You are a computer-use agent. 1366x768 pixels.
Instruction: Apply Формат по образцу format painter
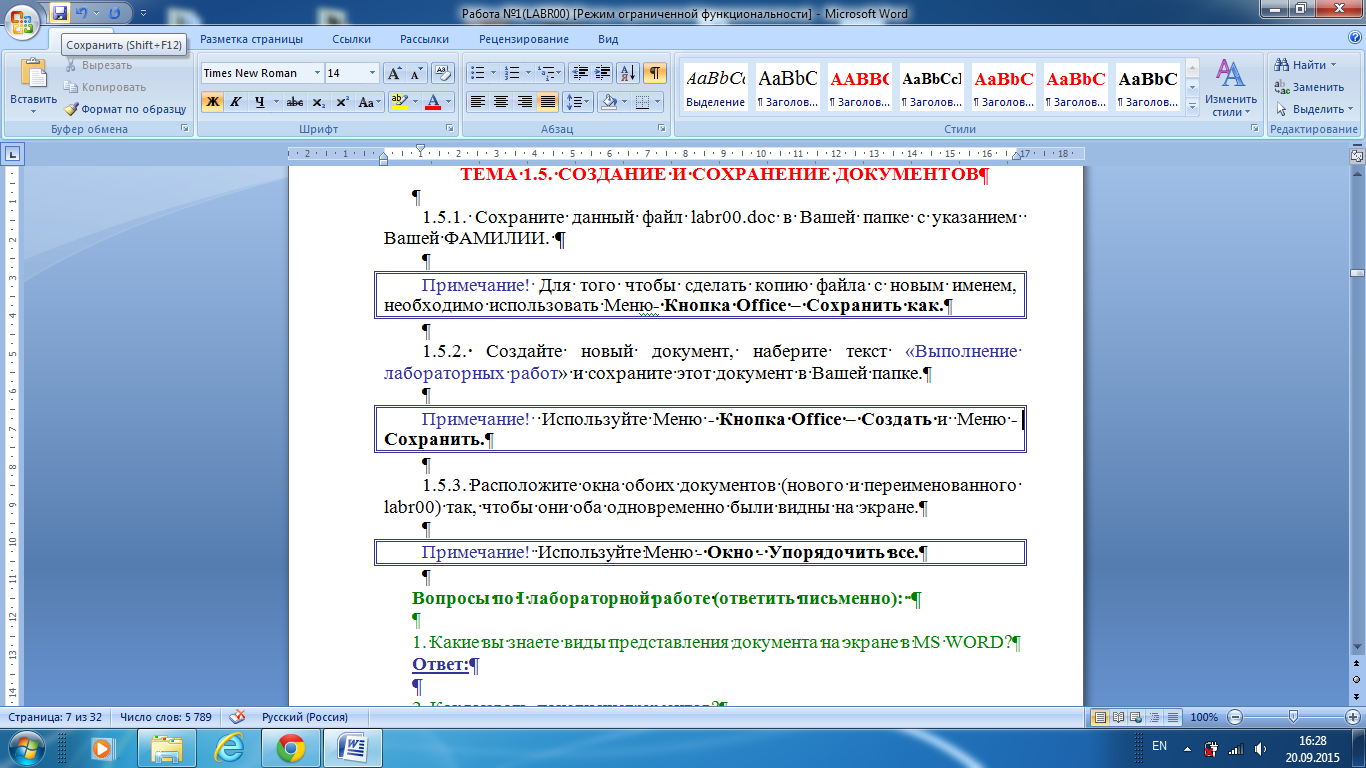124,109
